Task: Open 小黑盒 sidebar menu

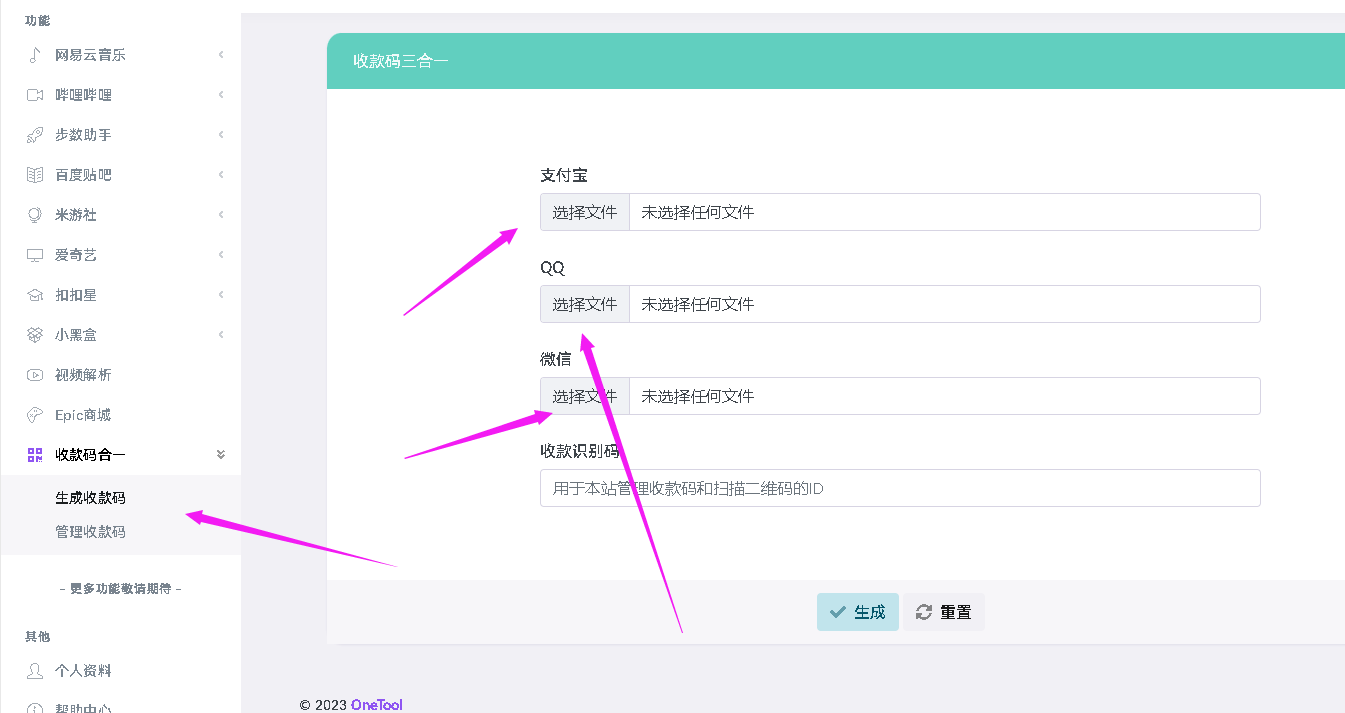Action: 120,335
